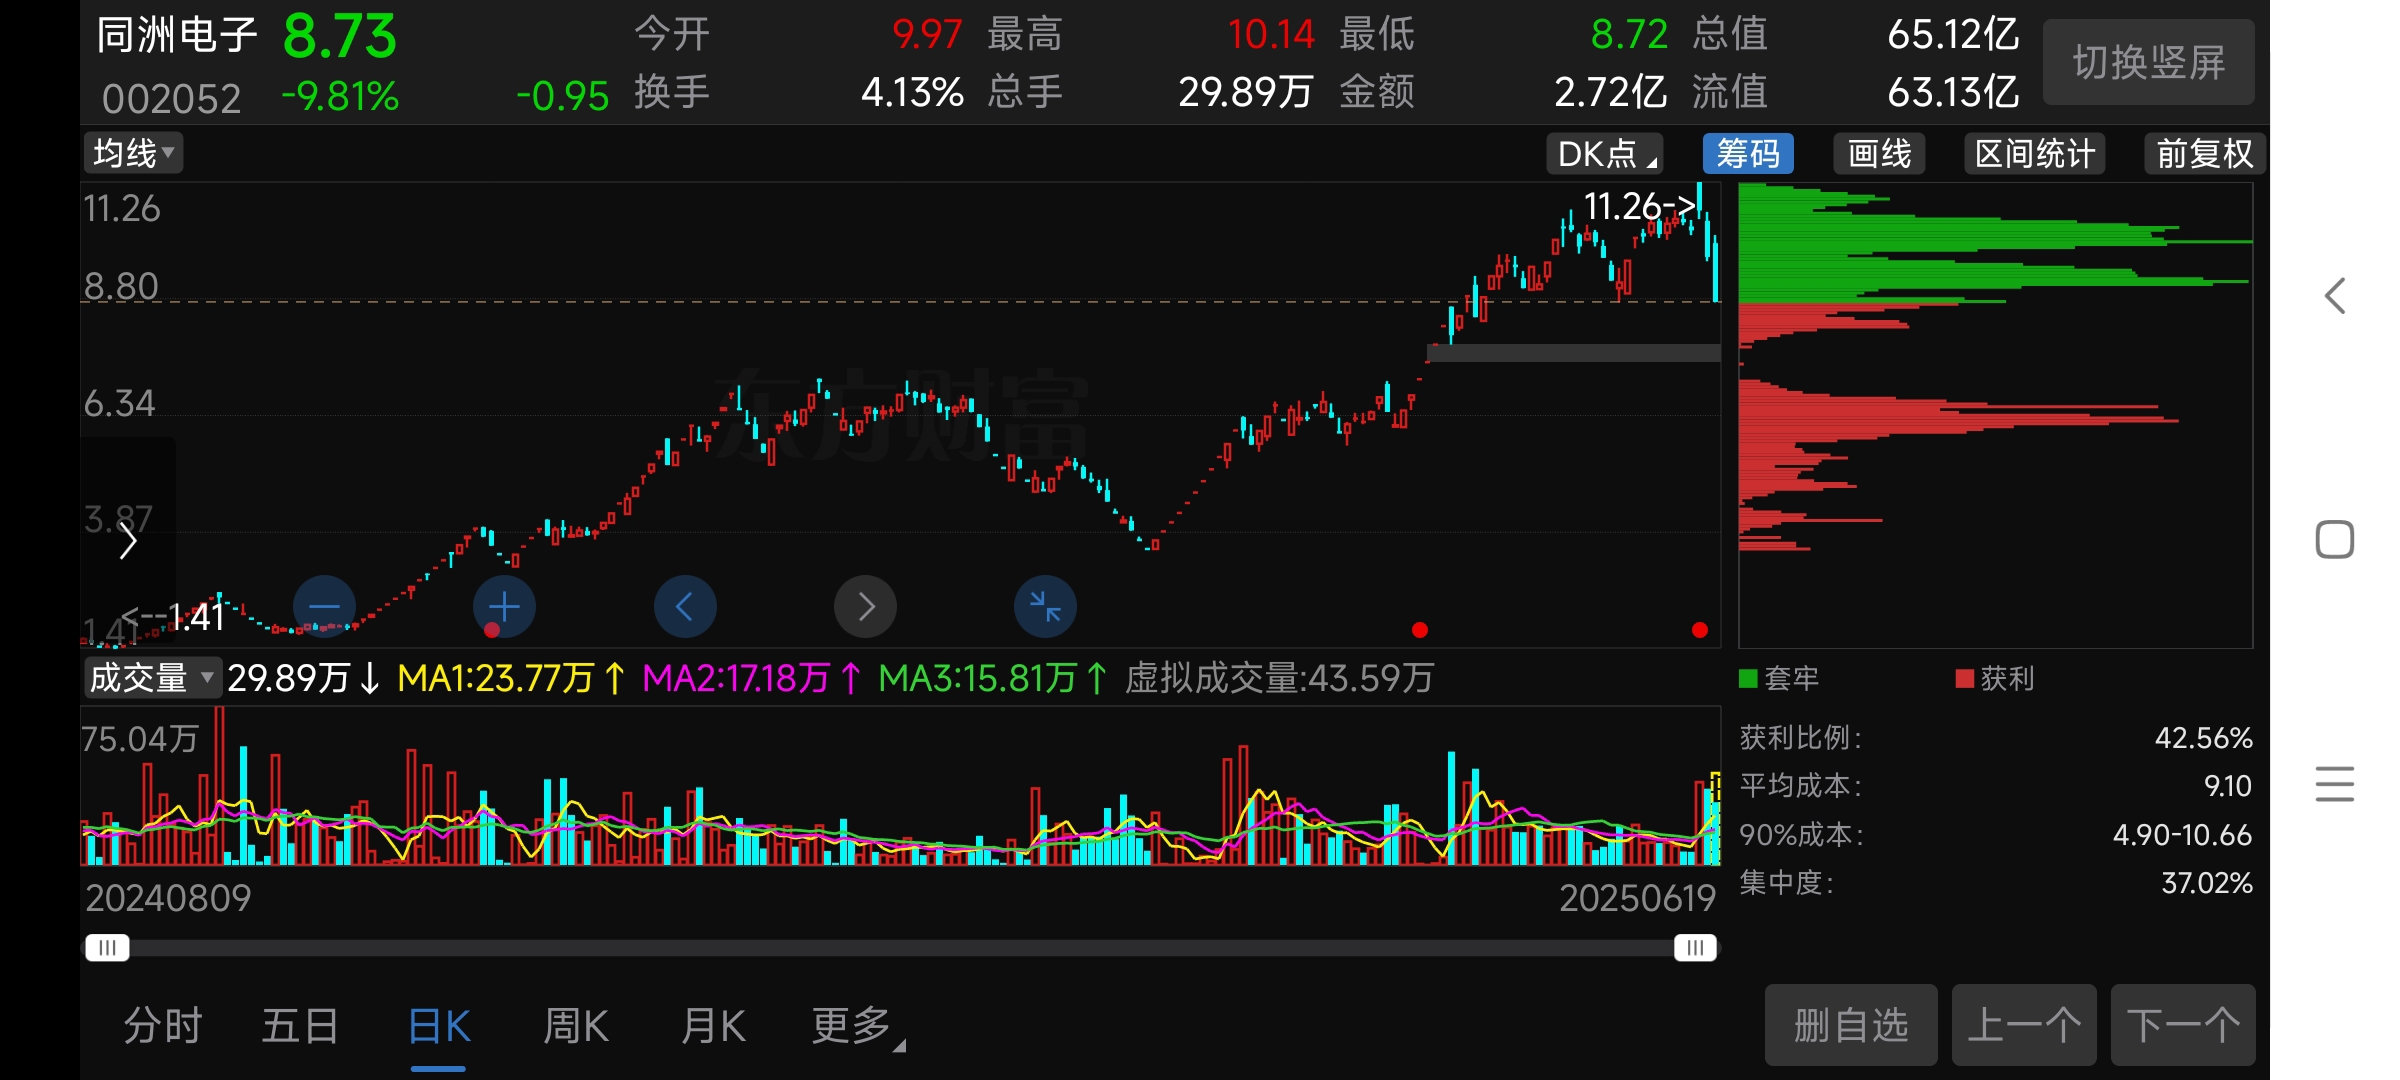Remove stock using 删自选 button
Screen dimensions: 2400x1080
(x=1851, y=1025)
